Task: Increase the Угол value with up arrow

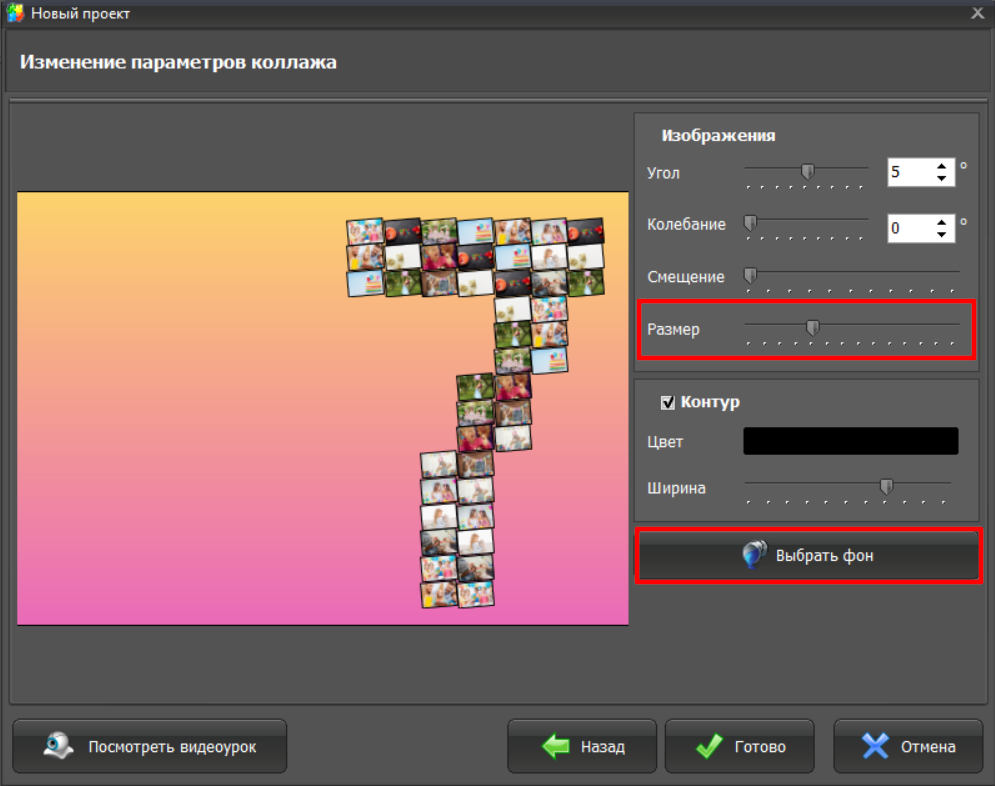Action: pos(941,166)
